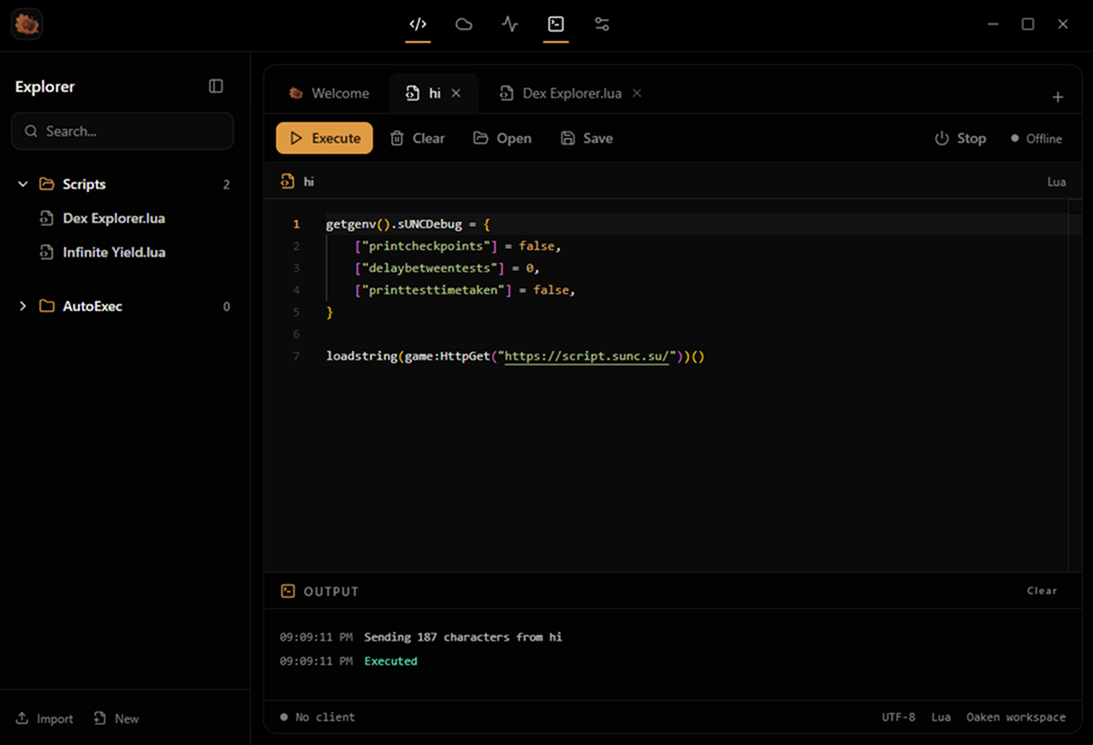Click the Executed output message
This screenshot has height=745, width=1093.
click(x=390, y=661)
